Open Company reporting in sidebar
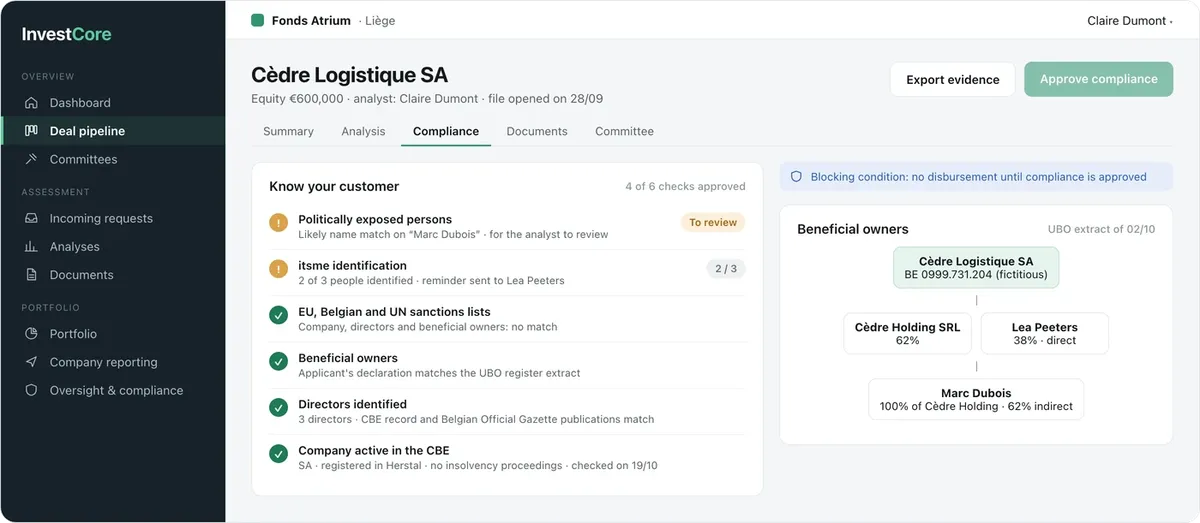The height and width of the screenshot is (523, 1200). pos(113,362)
